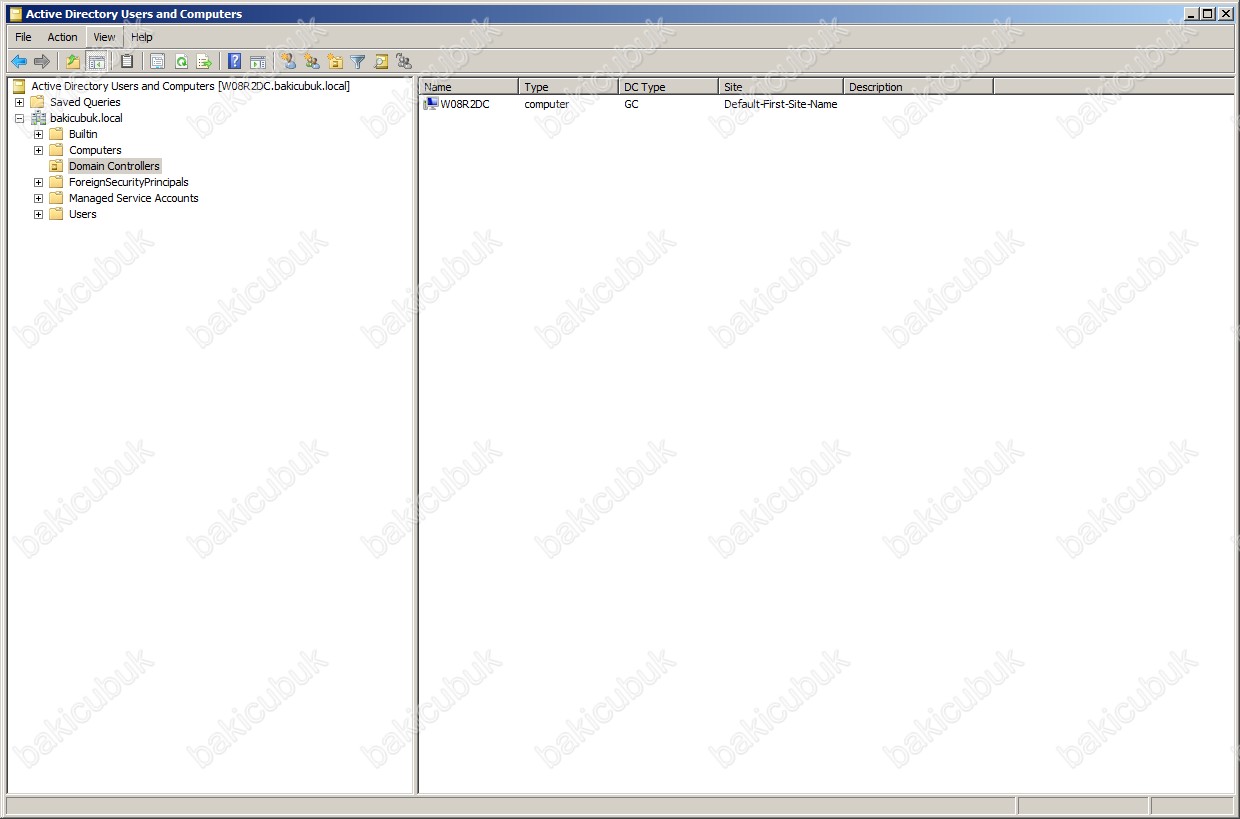
Task: Maximize the window
Action: 1208,14
